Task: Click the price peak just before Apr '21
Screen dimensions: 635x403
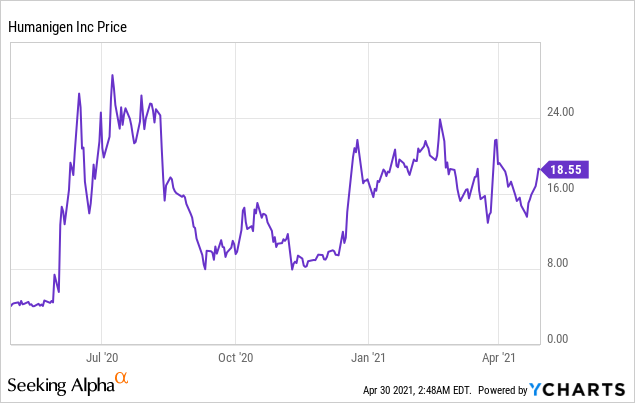Action: tap(495, 140)
